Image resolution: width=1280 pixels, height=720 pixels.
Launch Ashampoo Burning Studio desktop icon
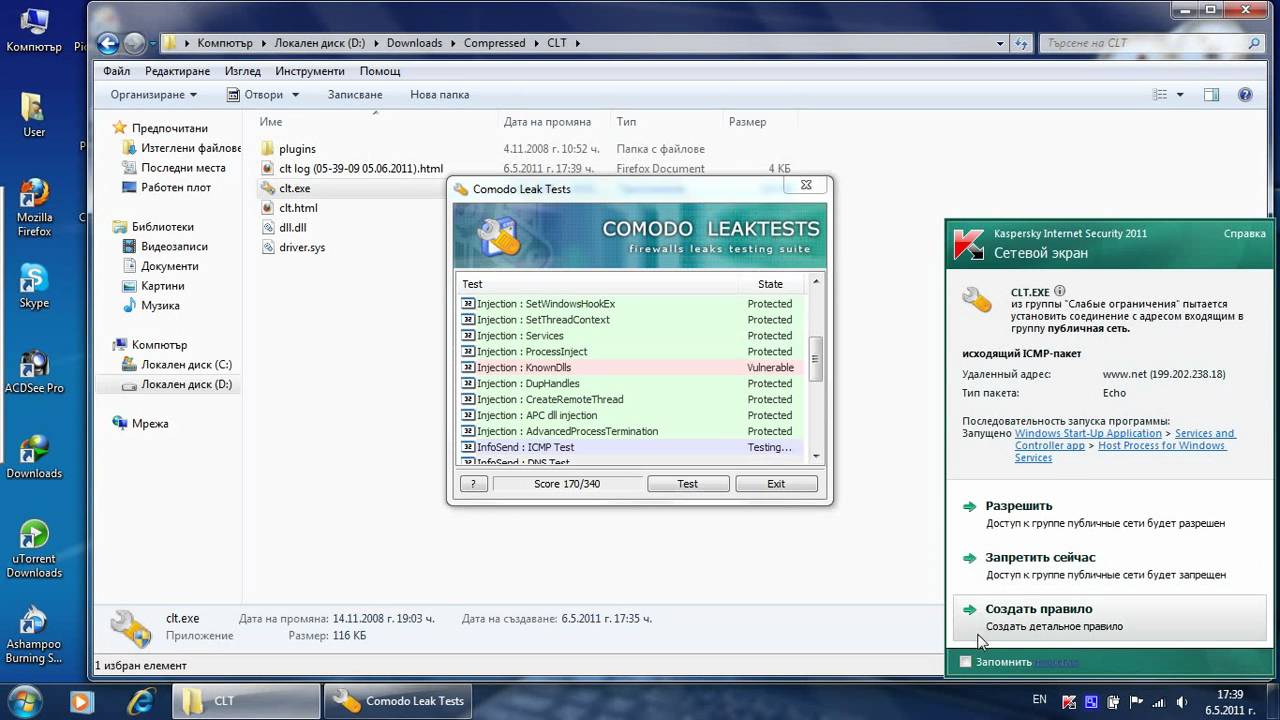(x=34, y=634)
